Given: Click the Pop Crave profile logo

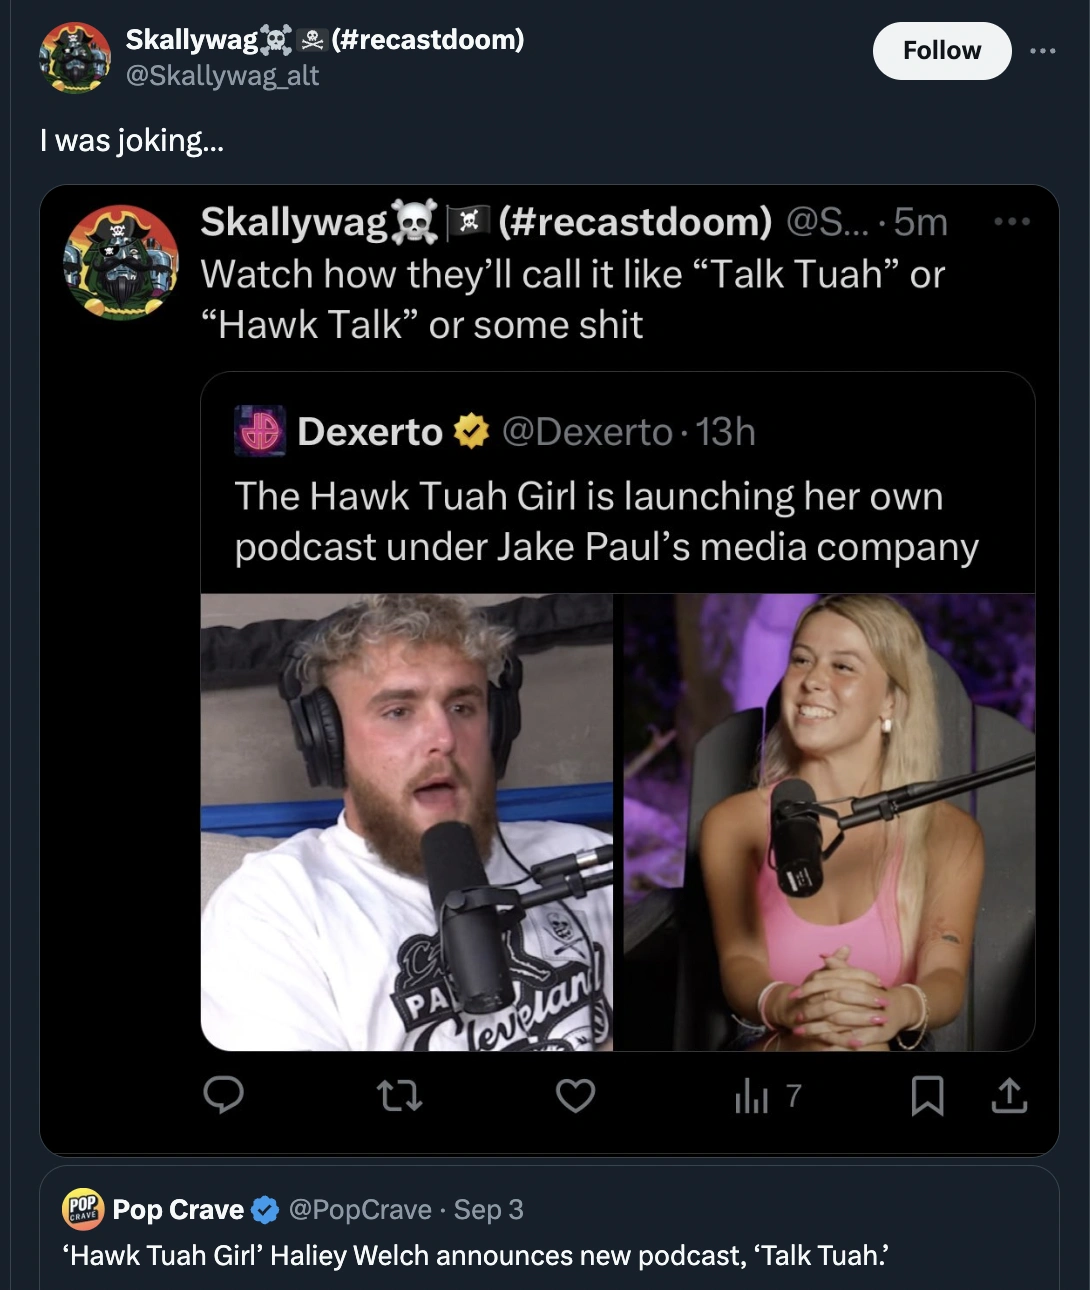Looking at the screenshot, I should (81, 1209).
